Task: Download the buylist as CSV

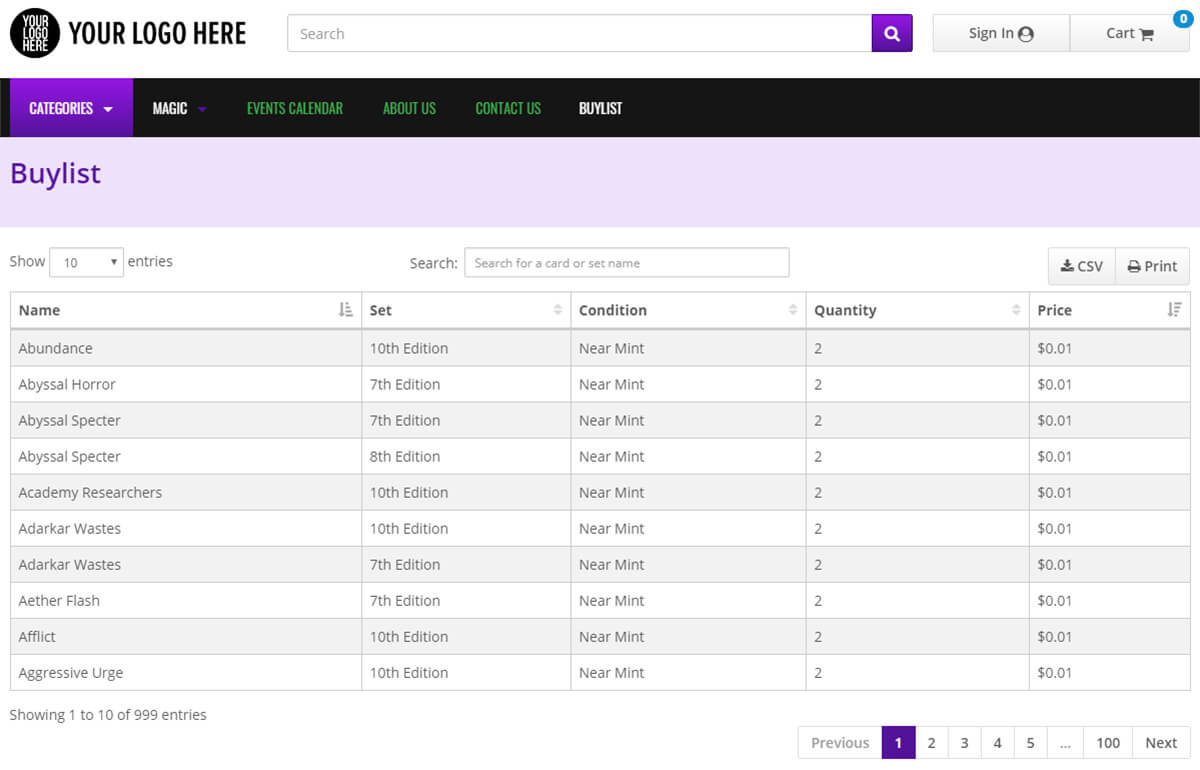Action: click(1082, 266)
